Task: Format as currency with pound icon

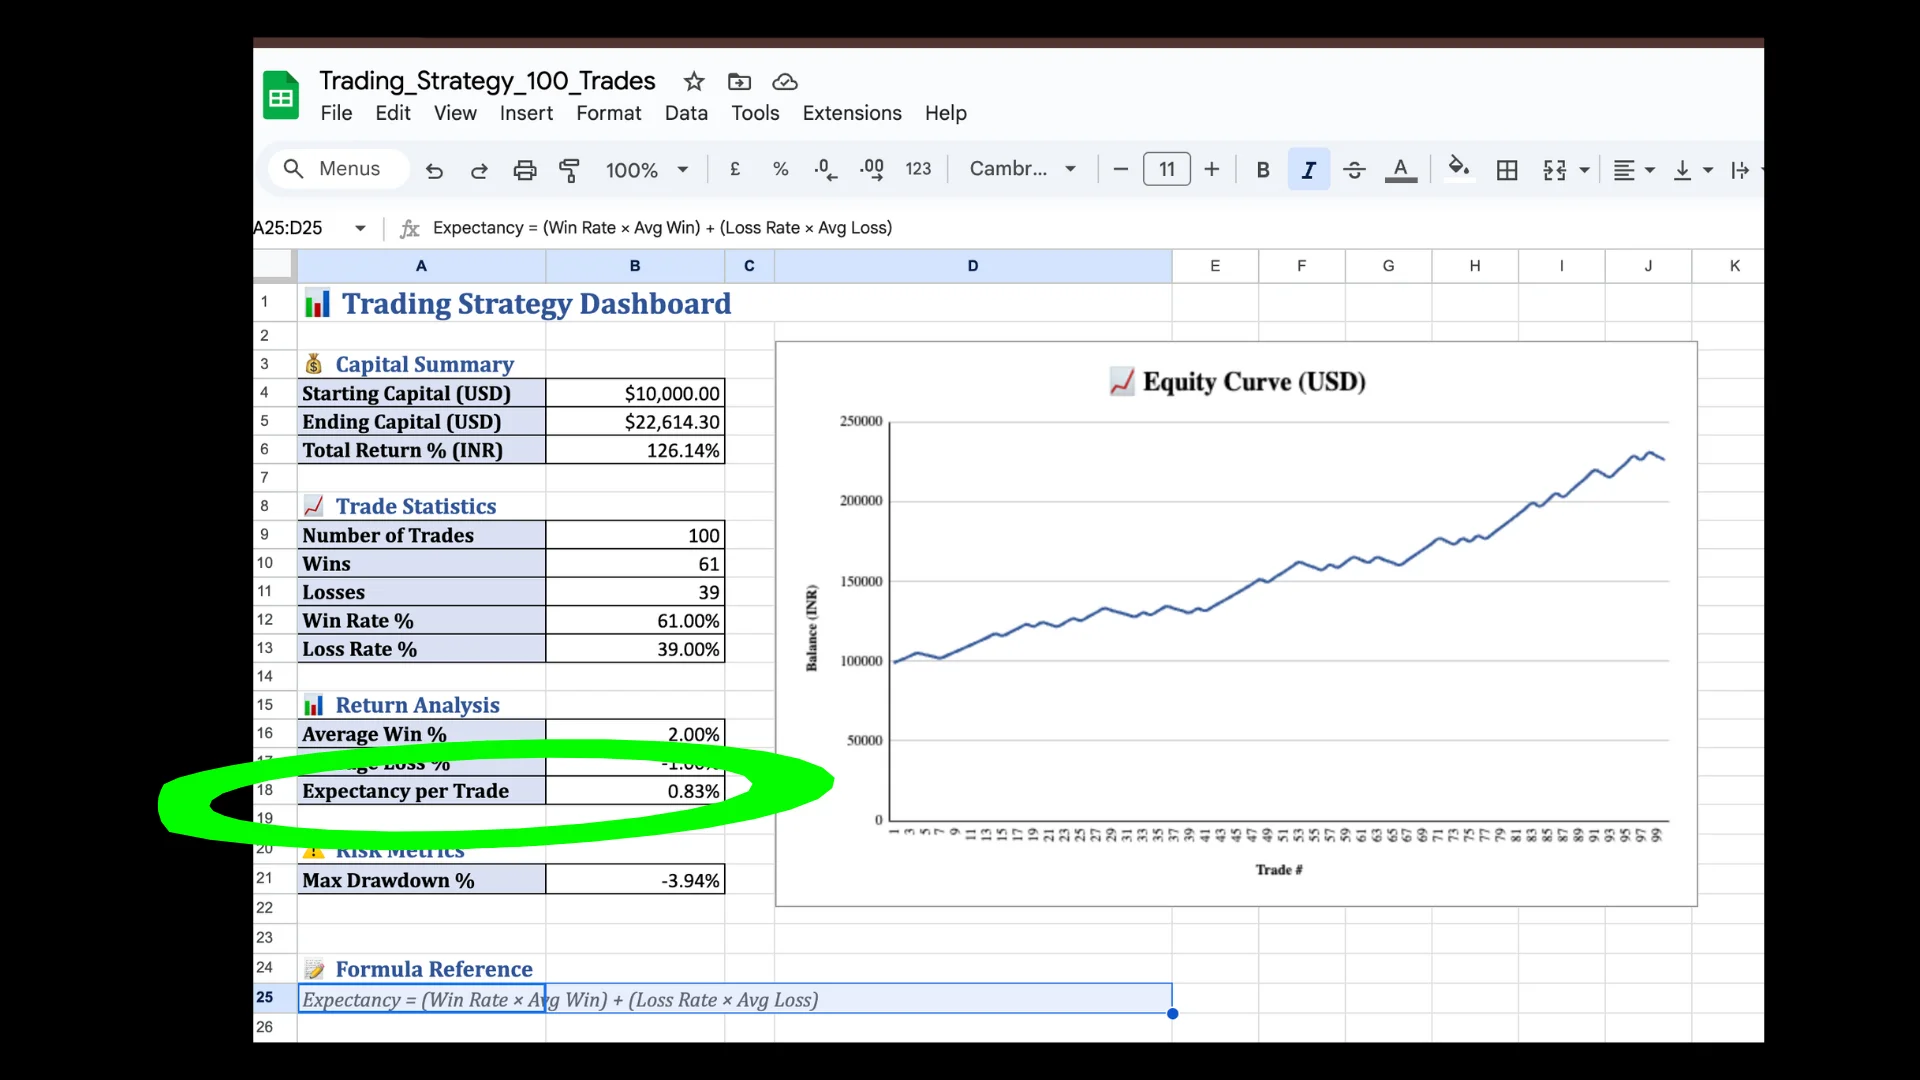Action: point(735,169)
